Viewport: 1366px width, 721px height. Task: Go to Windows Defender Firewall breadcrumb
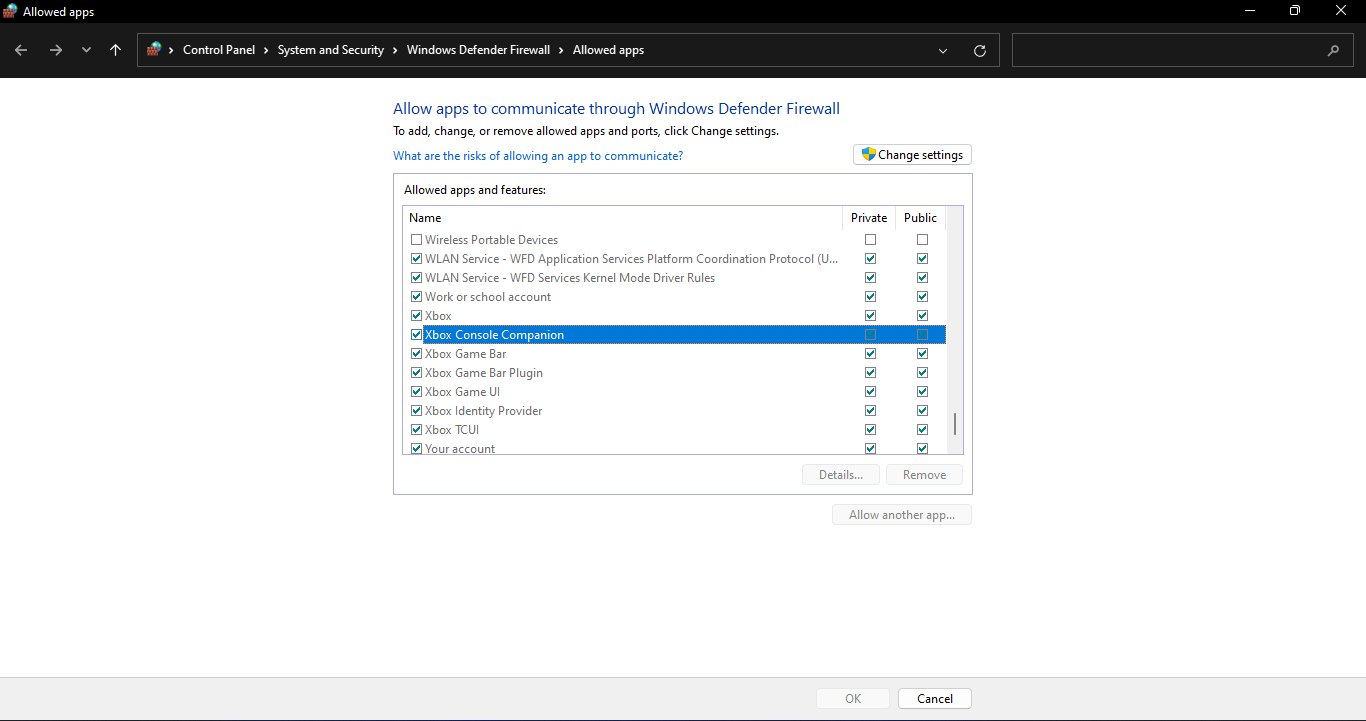point(478,50)
